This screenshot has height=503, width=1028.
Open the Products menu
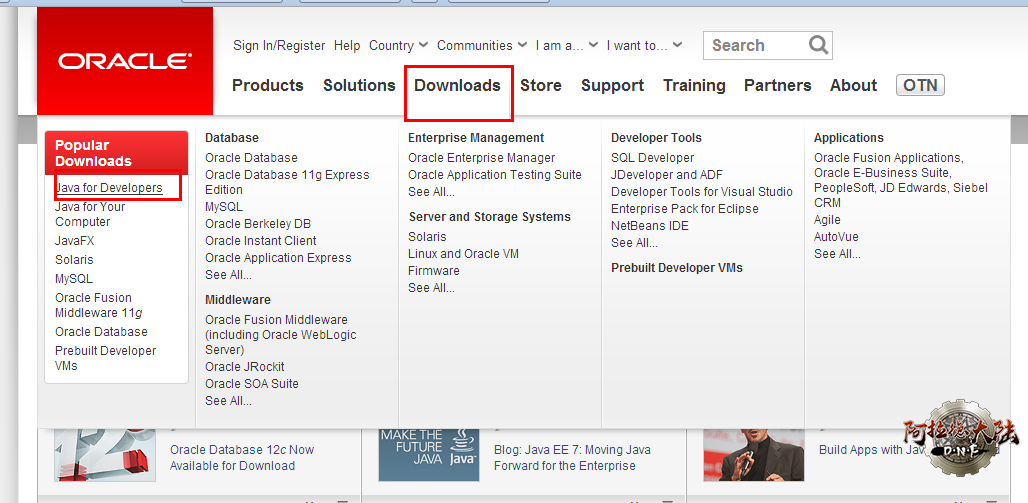(267, 86)
